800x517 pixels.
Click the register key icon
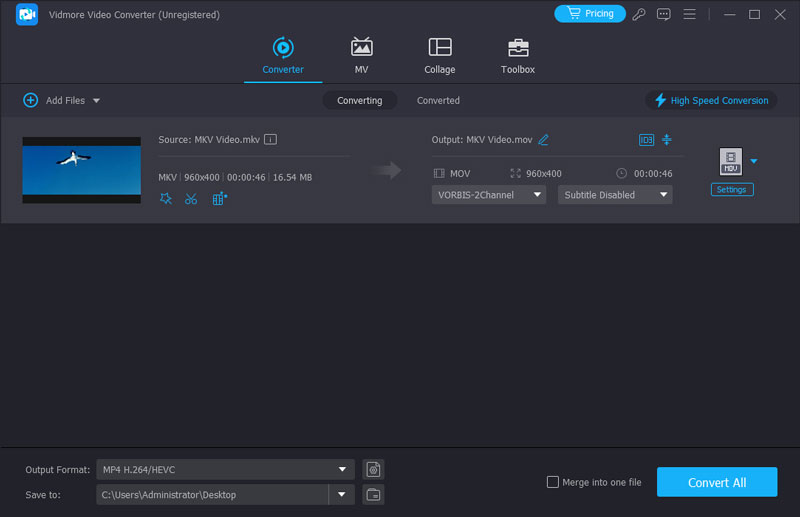click(x=639, y=14)
